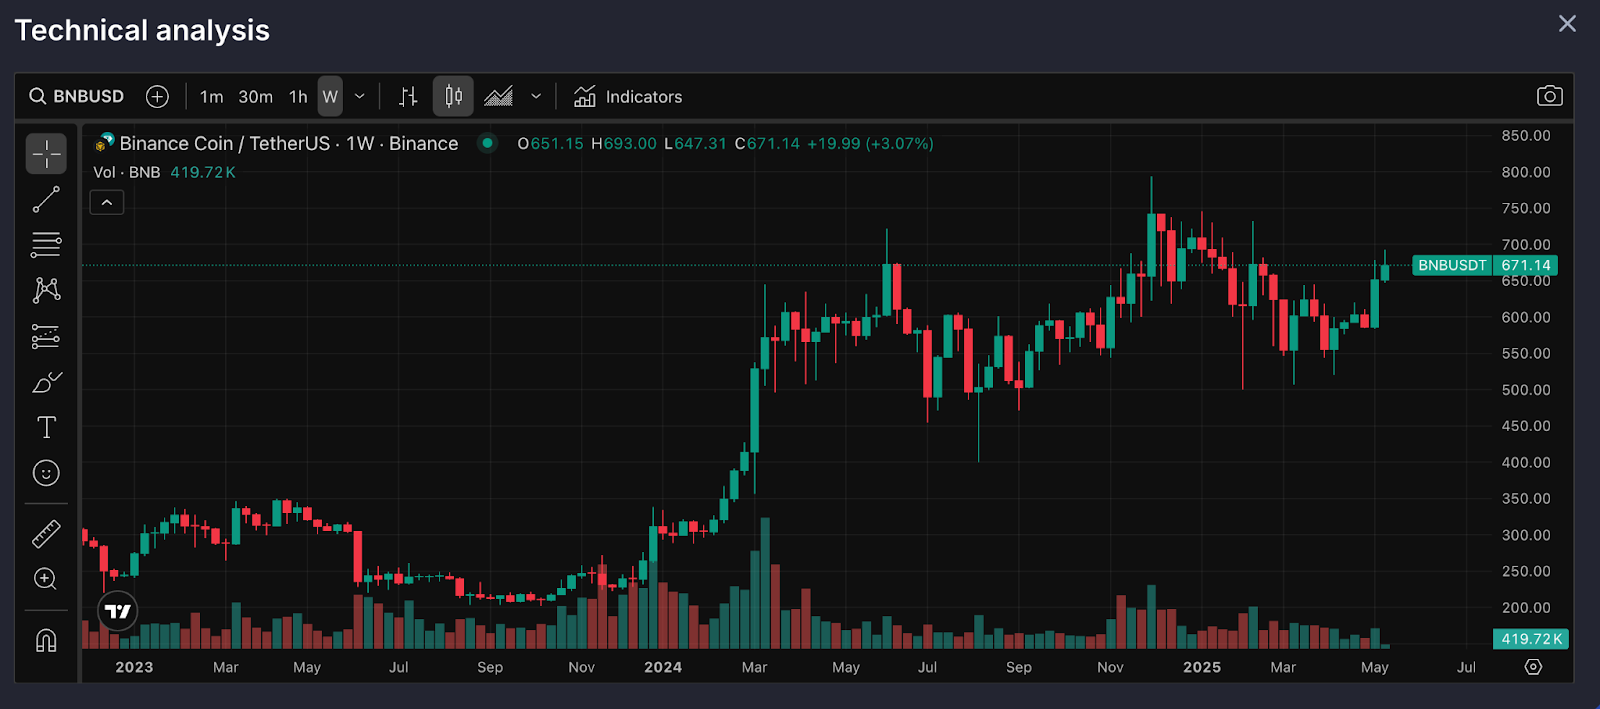Select the Text annotation tool
This screenshot has height=709, width=1600.
click(46, 427)
